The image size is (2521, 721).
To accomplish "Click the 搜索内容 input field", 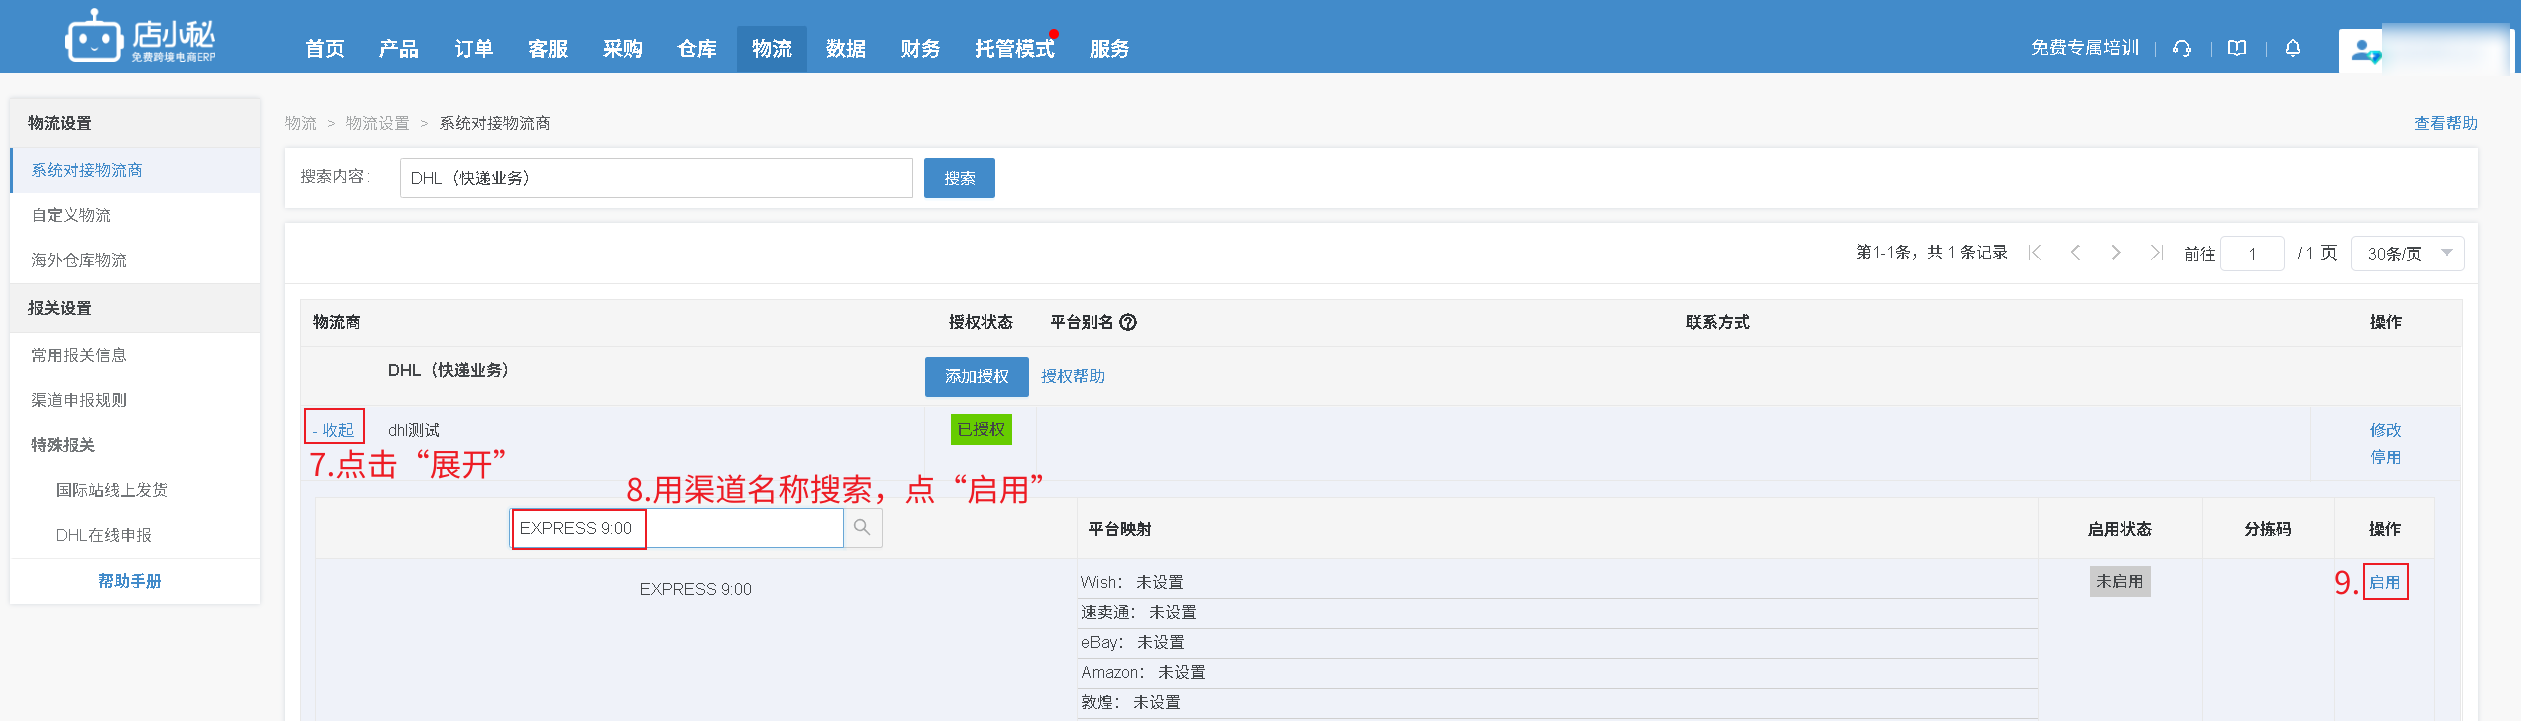I will [x=655, y=178].
